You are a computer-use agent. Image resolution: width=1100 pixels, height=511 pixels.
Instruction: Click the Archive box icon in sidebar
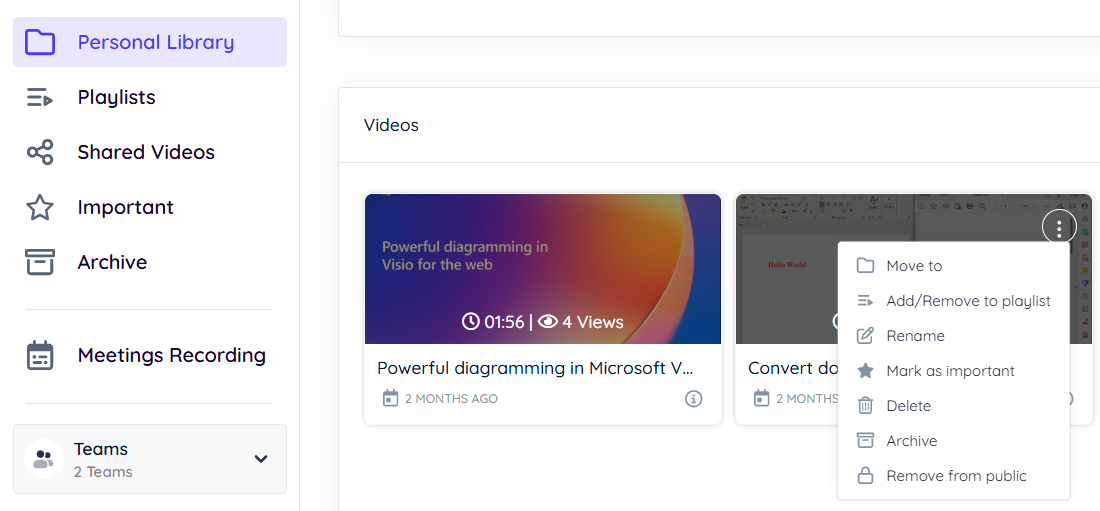pos(40,262)
